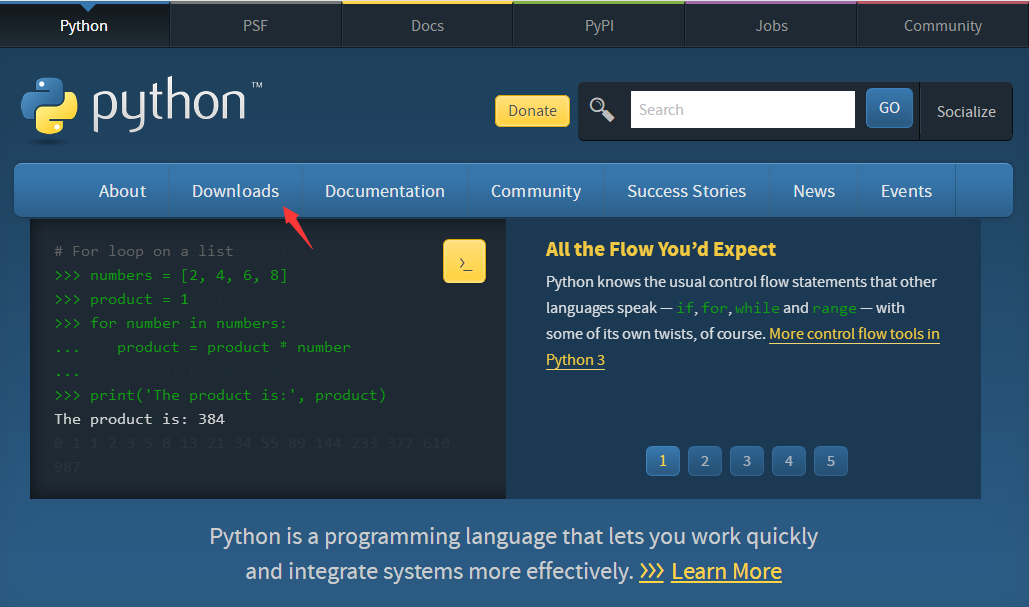Open the Jobs top tab
Image resolution: width=1029 pixels, height=607 pixels.
tap(771, 26)
